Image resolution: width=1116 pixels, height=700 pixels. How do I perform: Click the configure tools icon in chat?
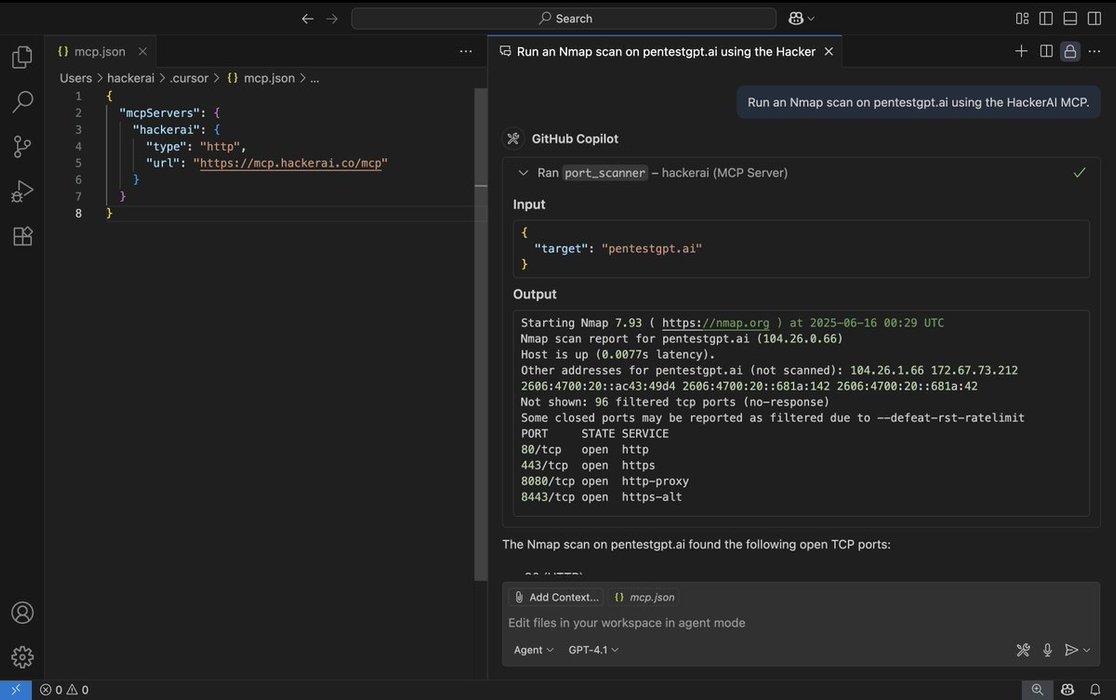tap(1023, 650)
